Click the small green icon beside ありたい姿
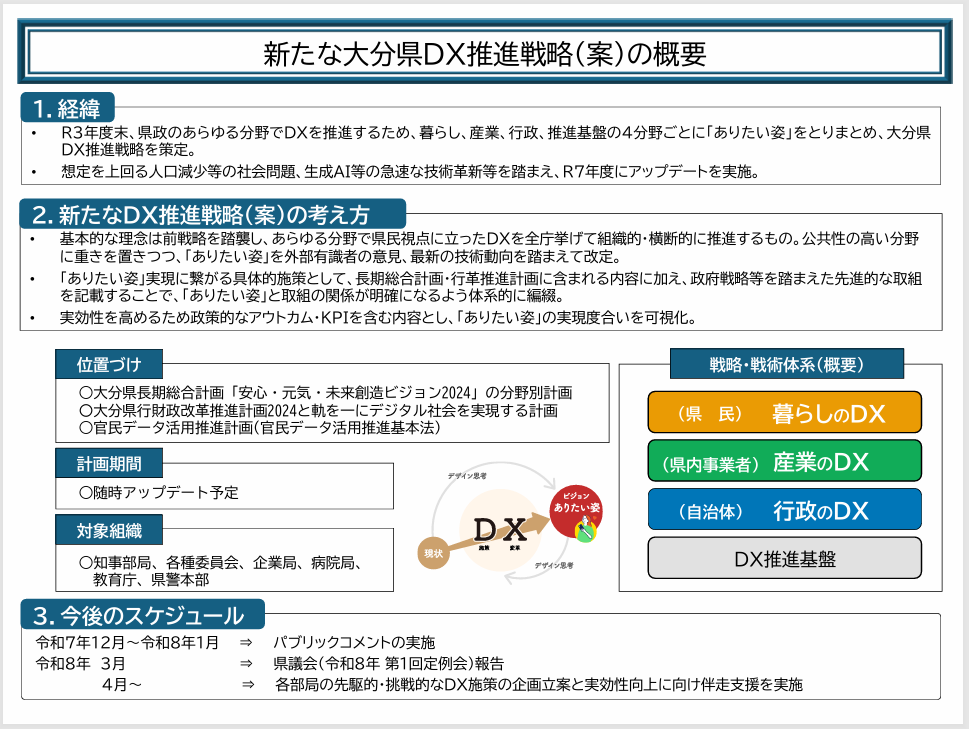 click(x=583, y=532)
